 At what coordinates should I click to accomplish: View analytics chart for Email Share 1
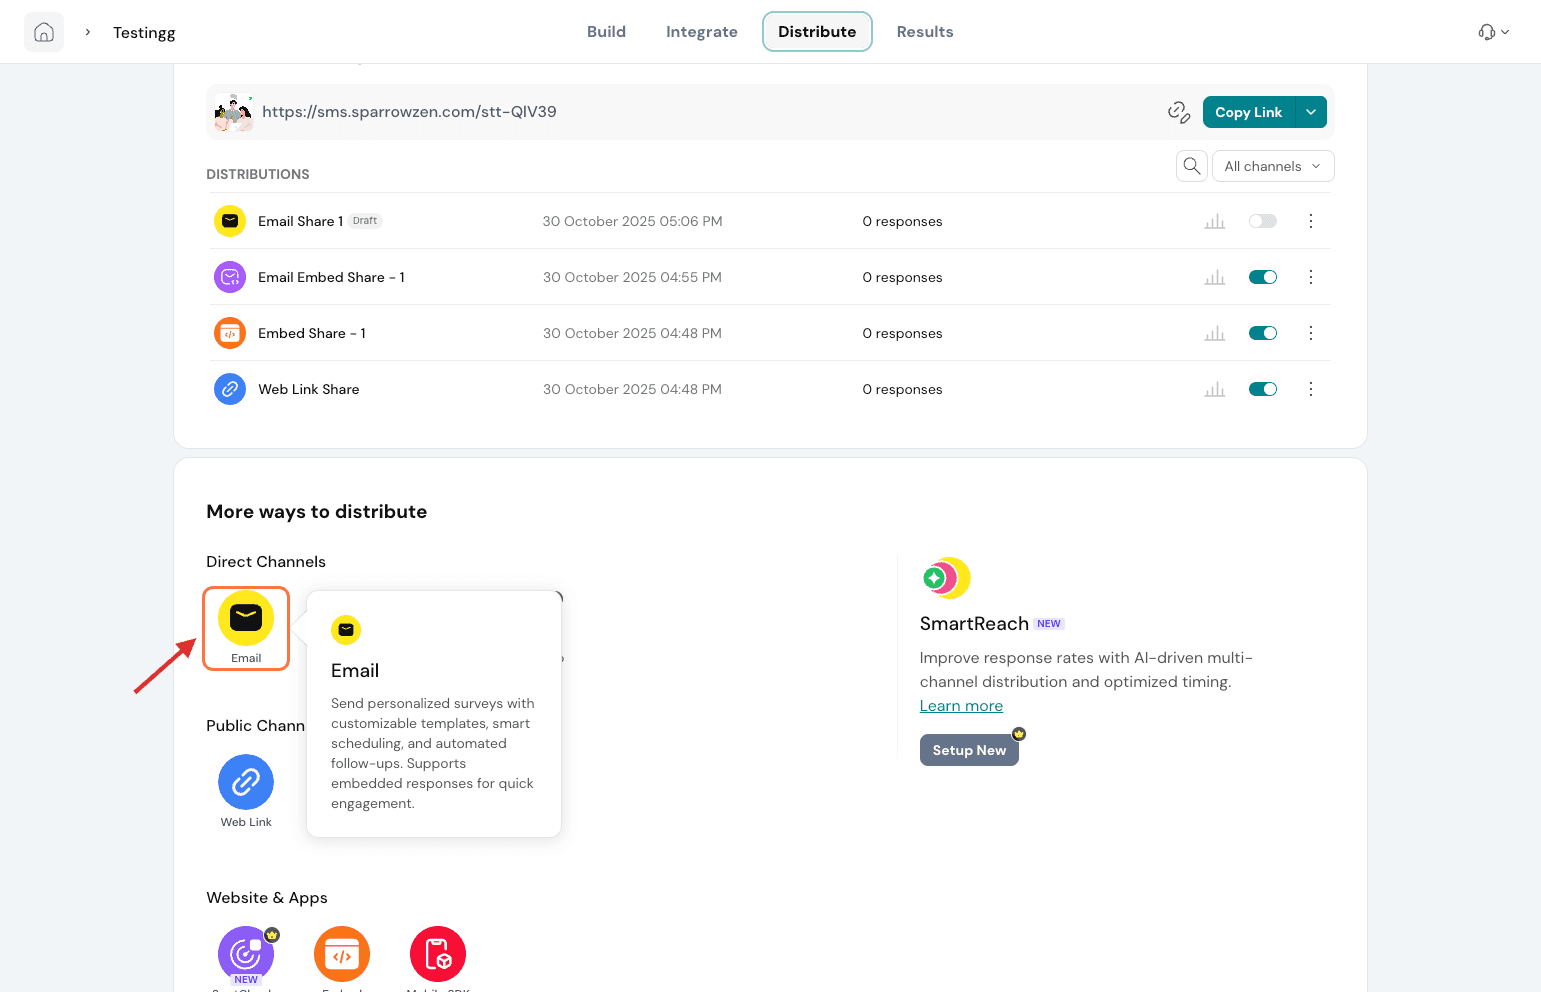1214,222
